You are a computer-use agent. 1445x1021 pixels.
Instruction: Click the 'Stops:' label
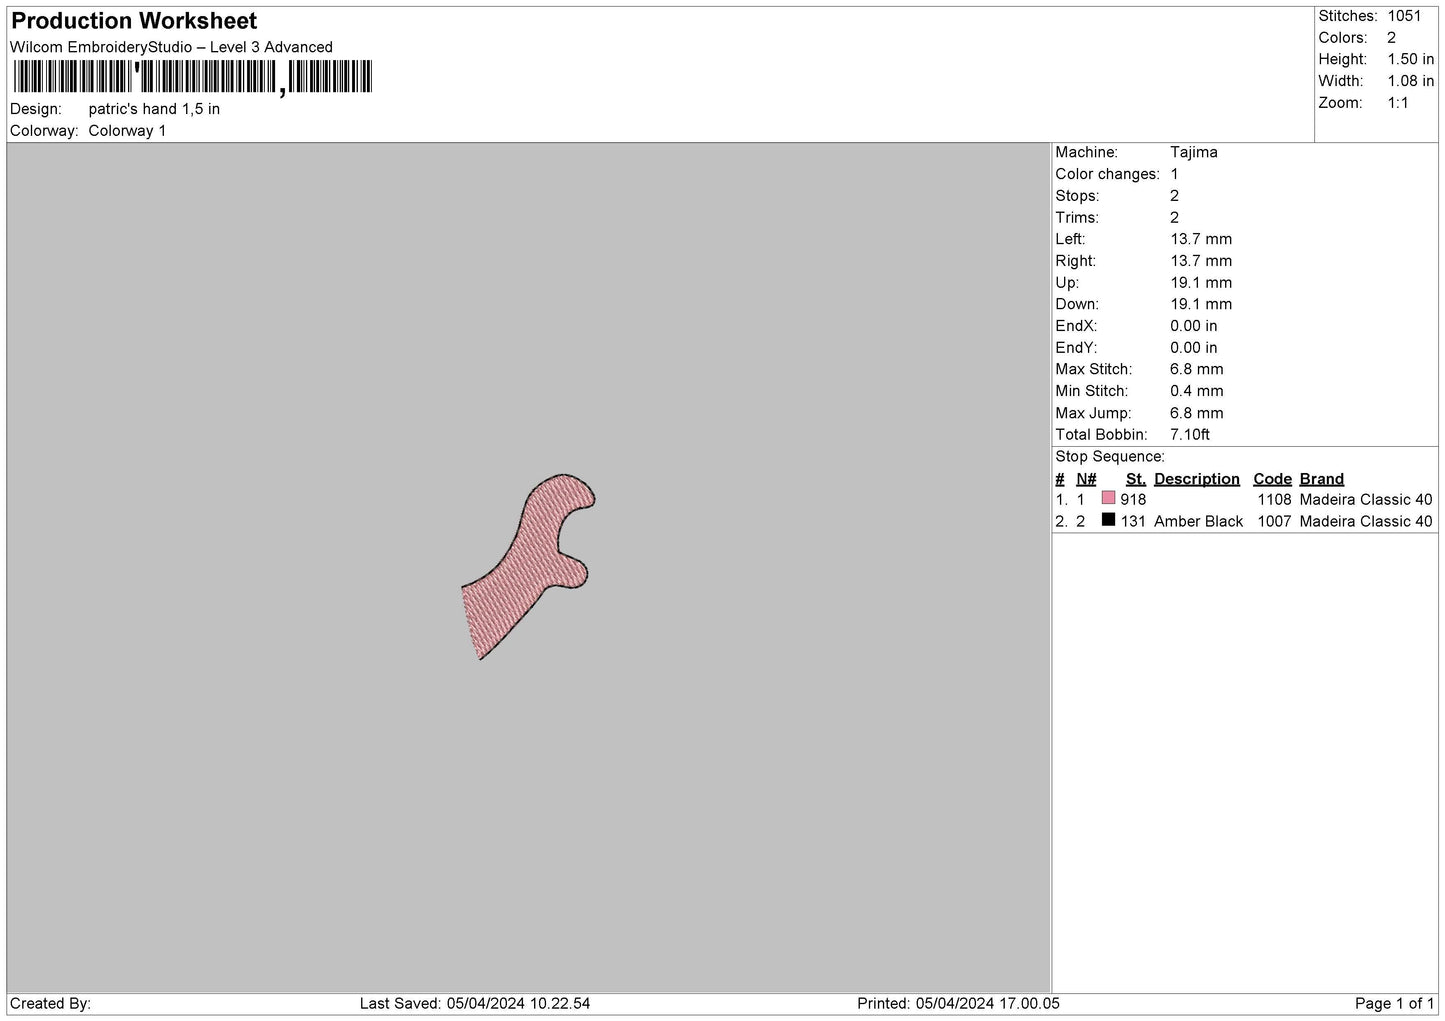pos(1077,196)
